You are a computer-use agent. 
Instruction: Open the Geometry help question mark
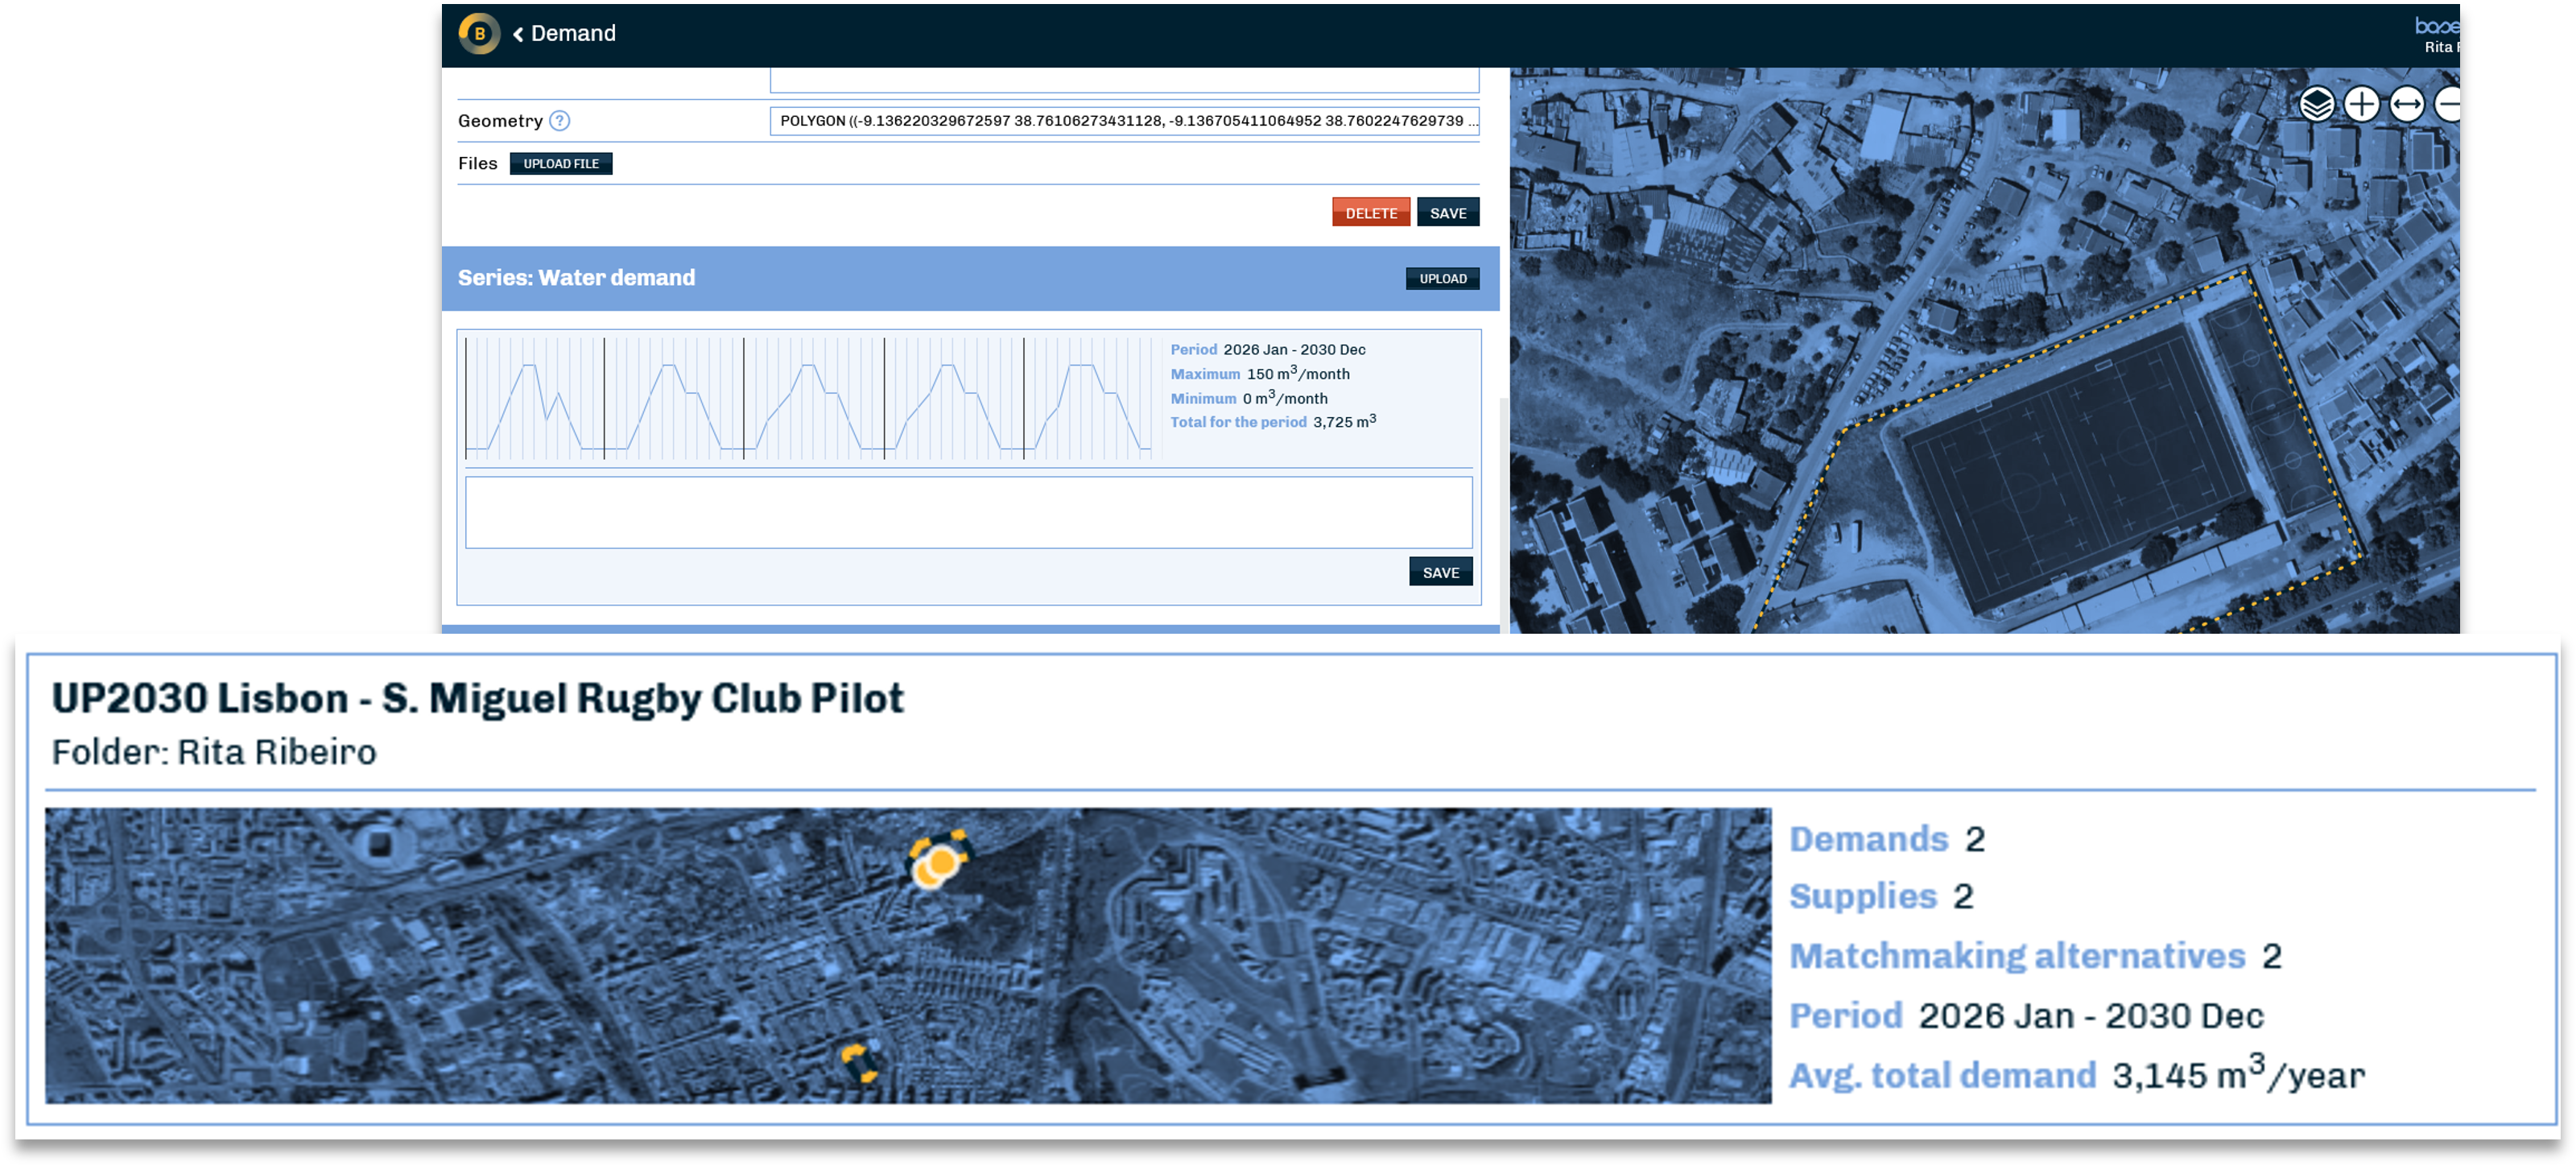click(x=560, y=121)
